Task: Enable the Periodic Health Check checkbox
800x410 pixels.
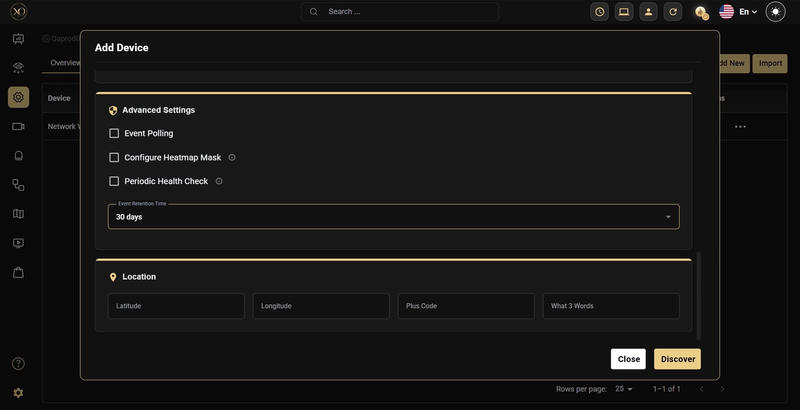Action: pos(114,181)
